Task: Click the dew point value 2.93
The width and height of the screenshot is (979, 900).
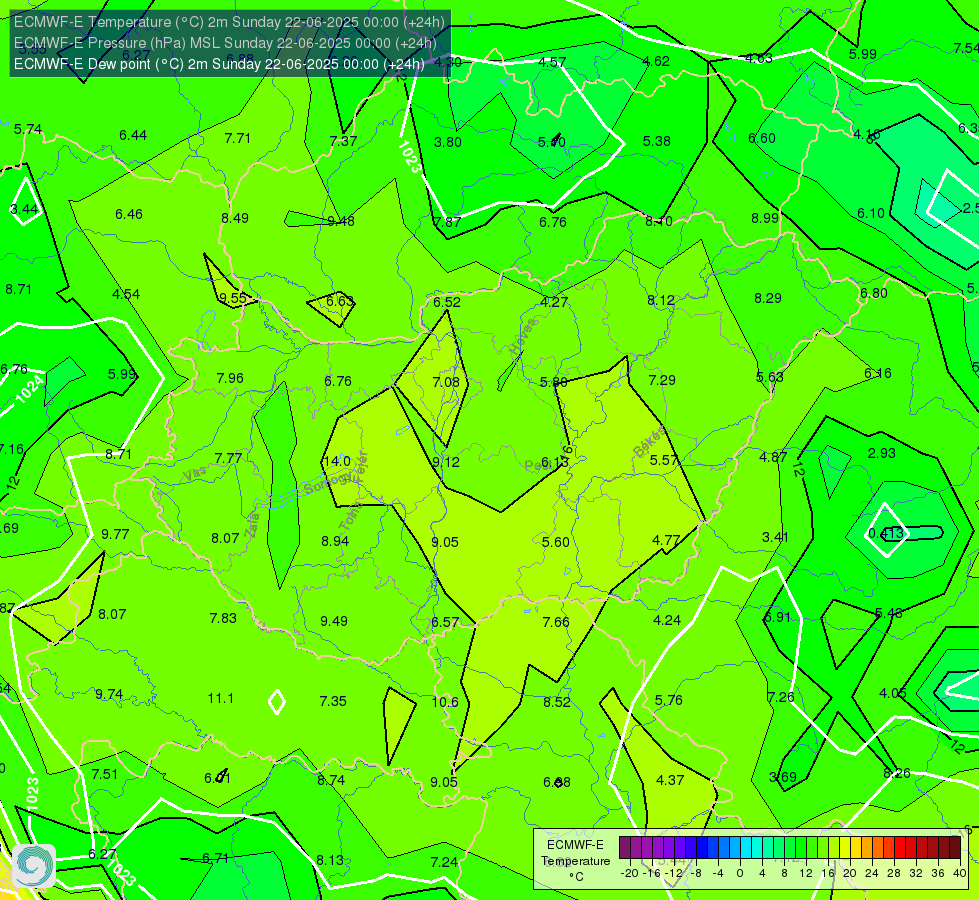Action: (882, 453)
